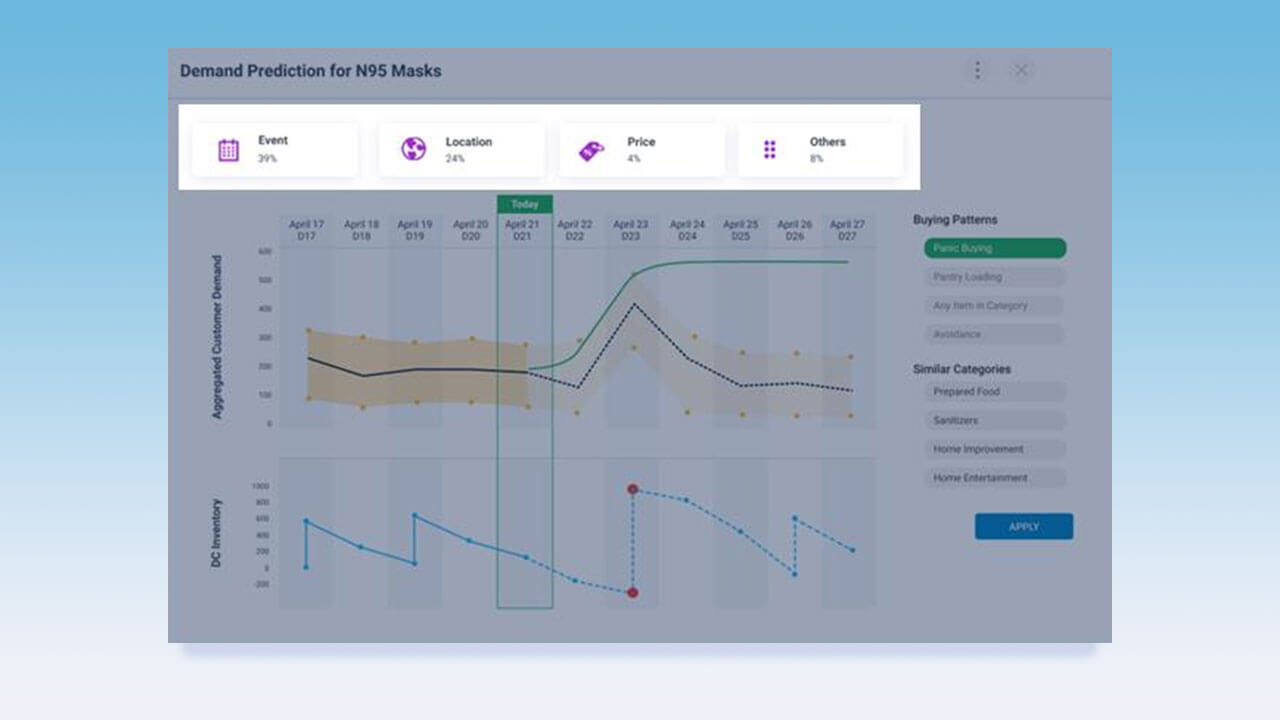Toggle the Avoidance buying pattern
The height and width of the screenshot is (720, 1280).
[x=995, y=334]
